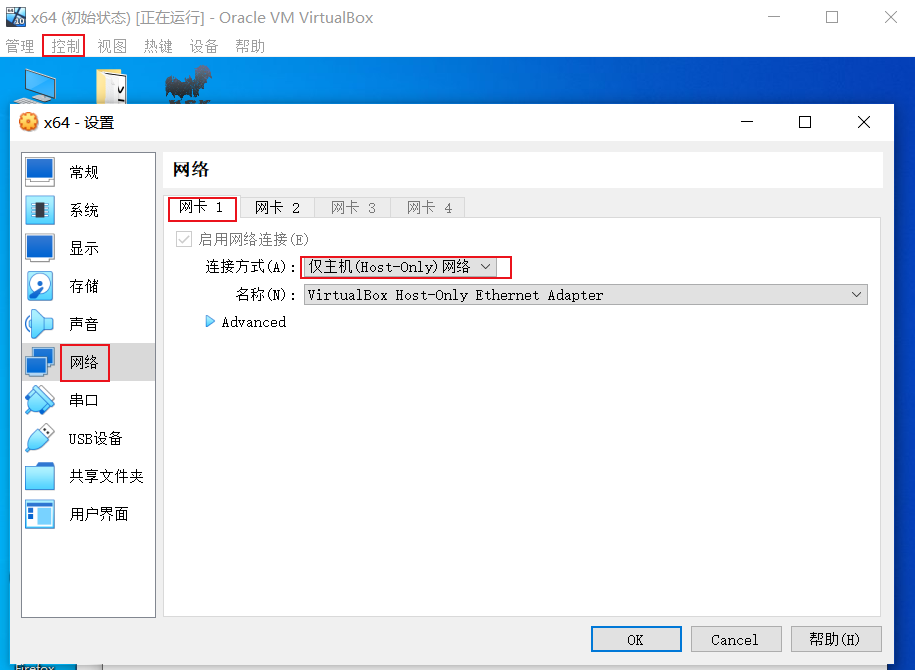Open the 视图 menu
The height and width of the screenshot is (670, 915).
point(112,46)
